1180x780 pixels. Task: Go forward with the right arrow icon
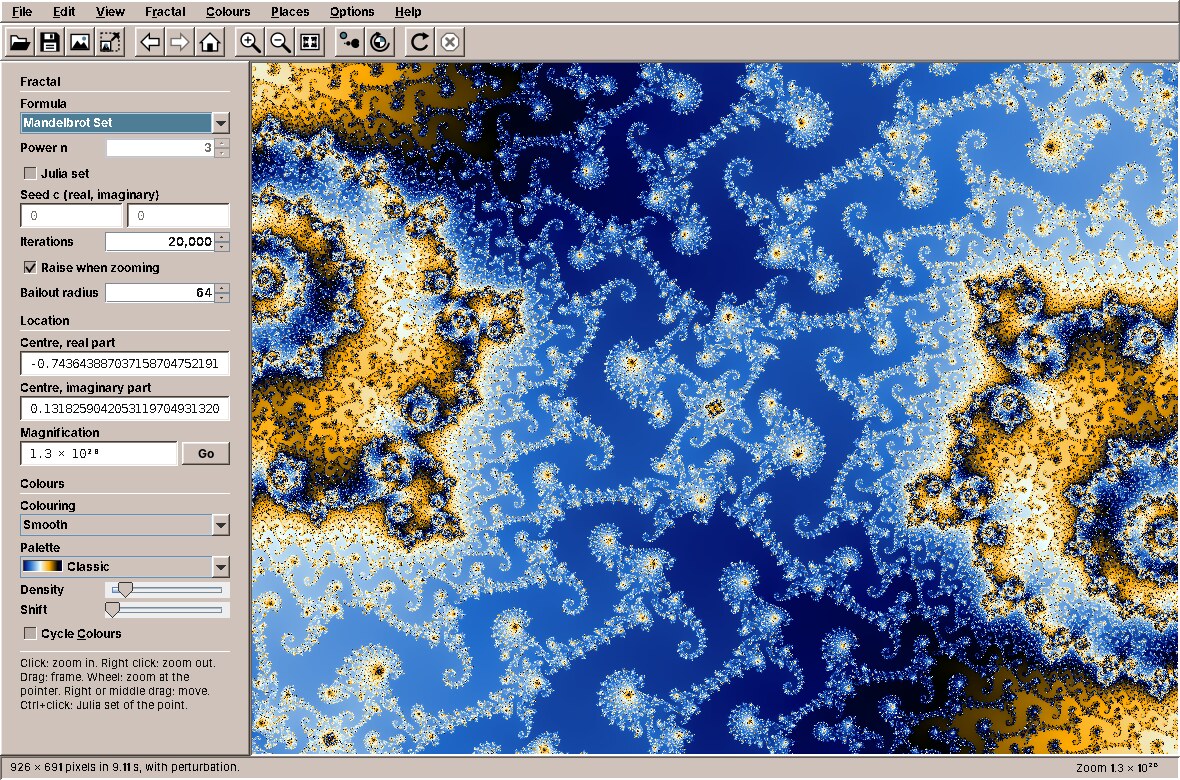(180, 41)
